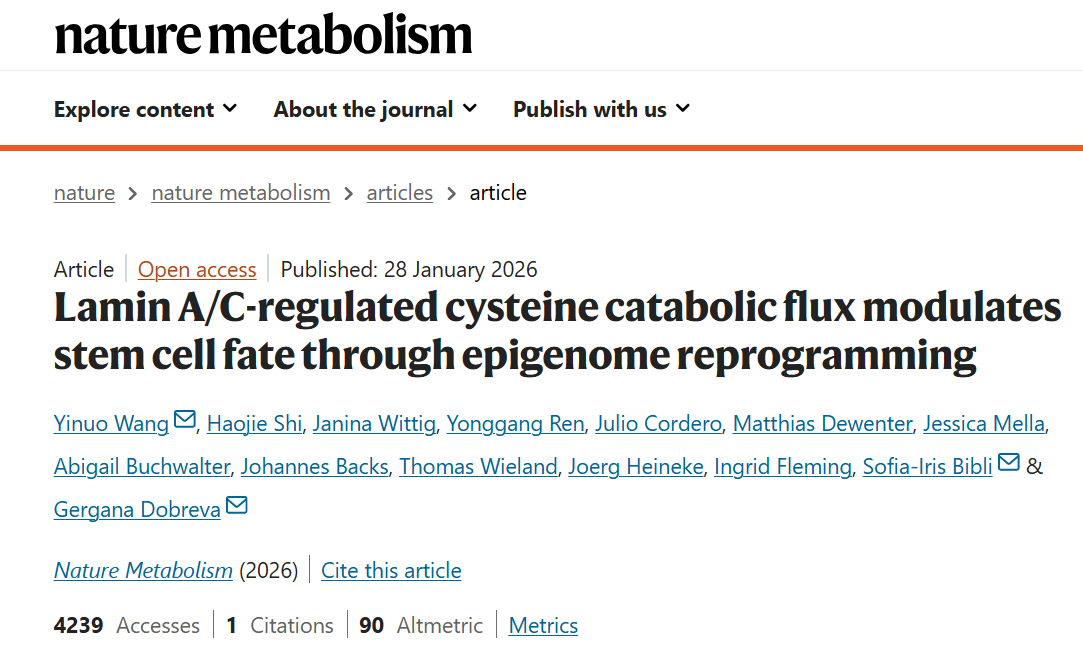
Task: Click the nature metabolism logo
Action: [x=263, y=35]
